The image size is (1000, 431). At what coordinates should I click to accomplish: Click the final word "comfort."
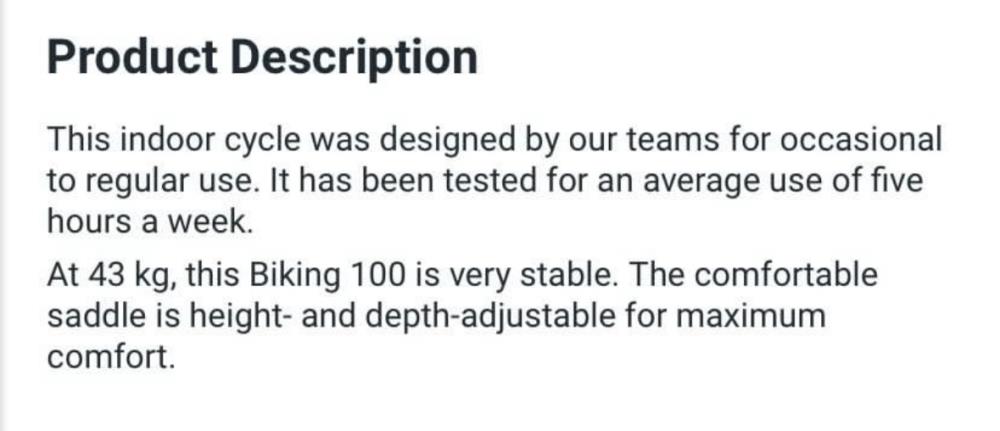[x=110, y=357]
